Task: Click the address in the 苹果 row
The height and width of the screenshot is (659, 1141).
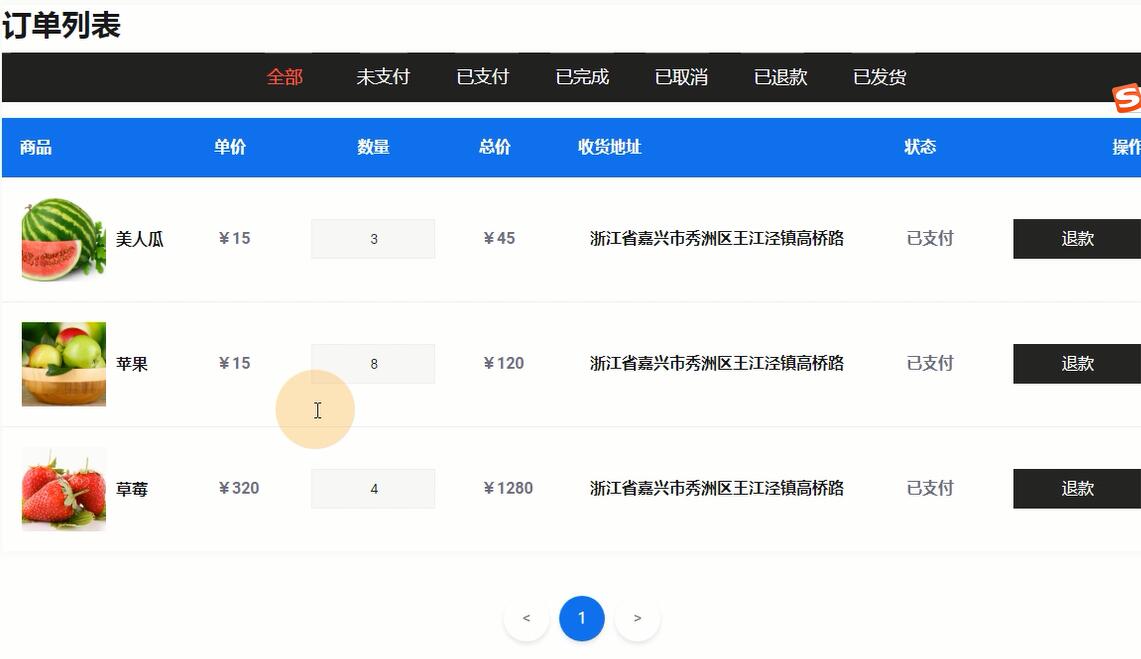Action: coord(717,364)
